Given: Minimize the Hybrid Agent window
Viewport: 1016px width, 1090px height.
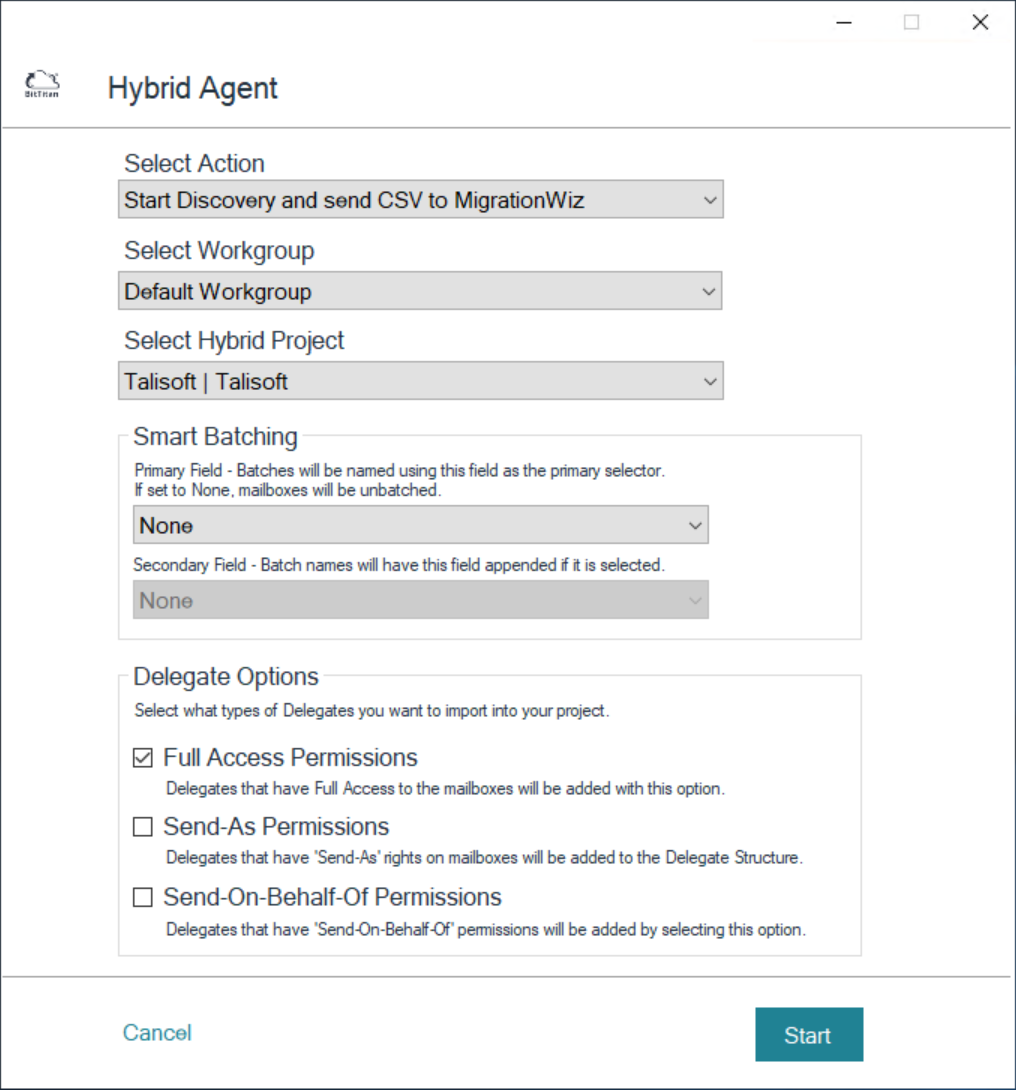Looking at the screenshot, I should coord(844,22).
